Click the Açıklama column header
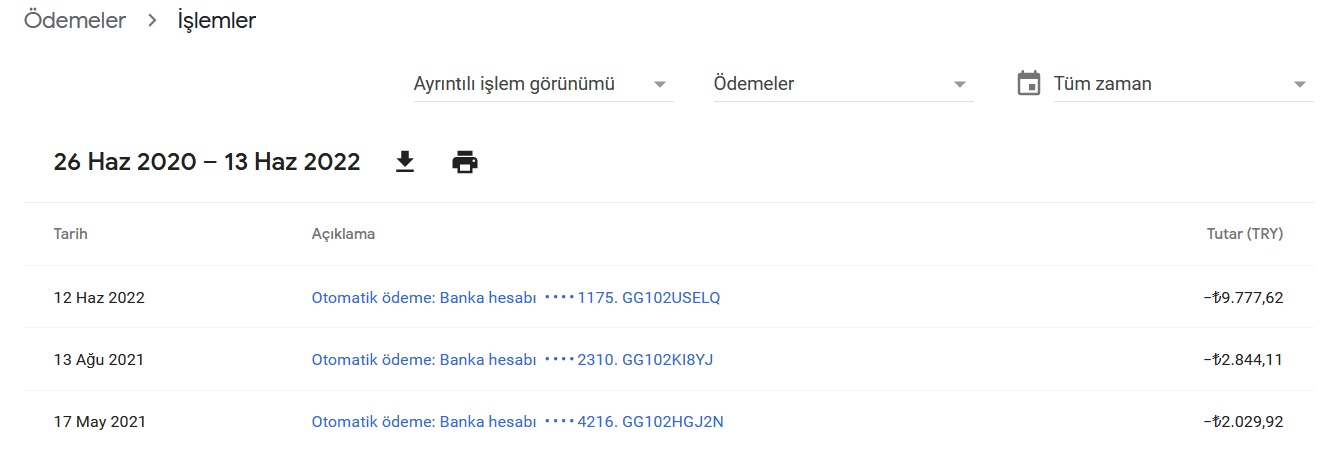This screenshot has height=456, width=1334. tap(343, 234)
